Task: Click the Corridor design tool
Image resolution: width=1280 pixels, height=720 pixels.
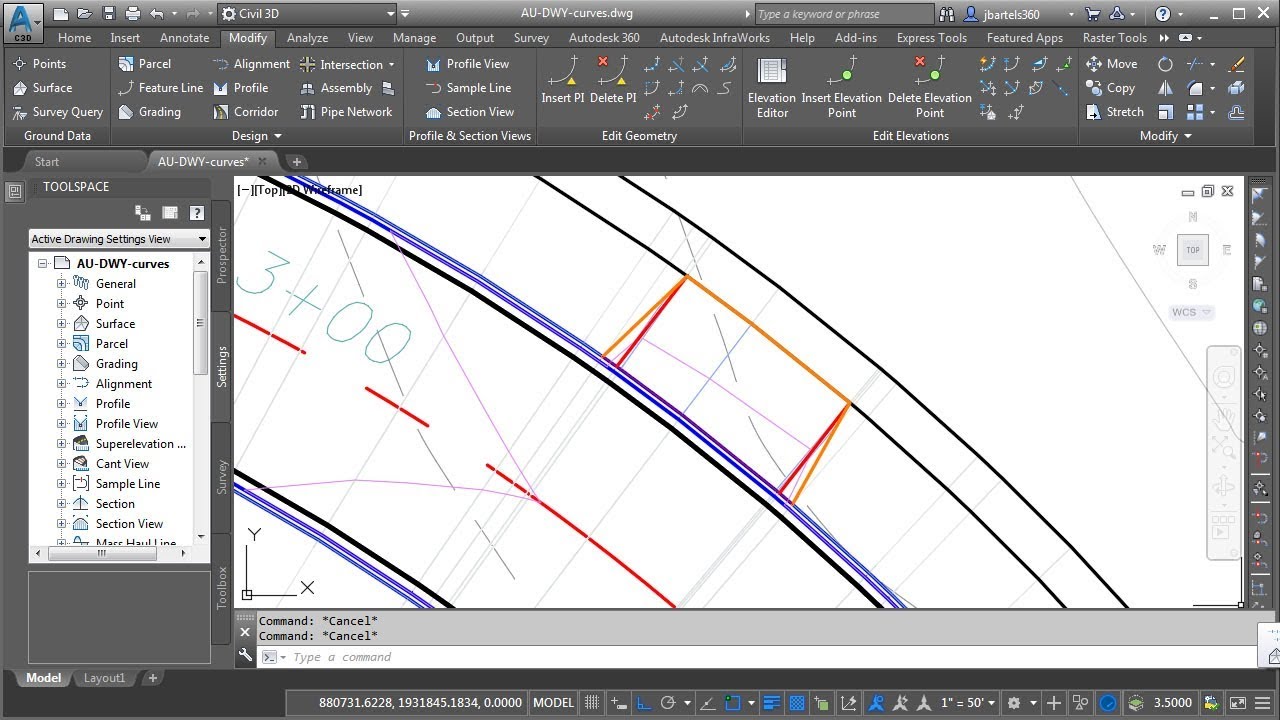Action: pyautogui.click(x=246, y=112)
